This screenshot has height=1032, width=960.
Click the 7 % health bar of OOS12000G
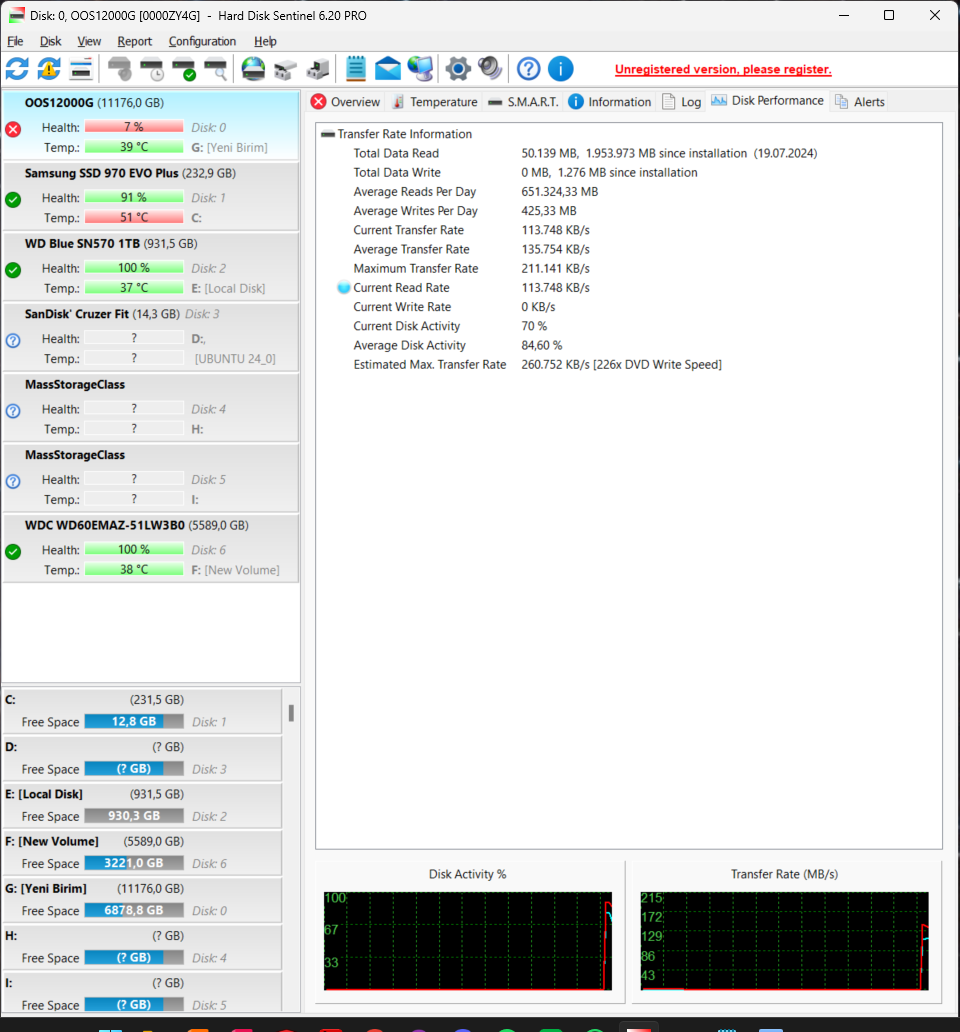click(134, 126)
